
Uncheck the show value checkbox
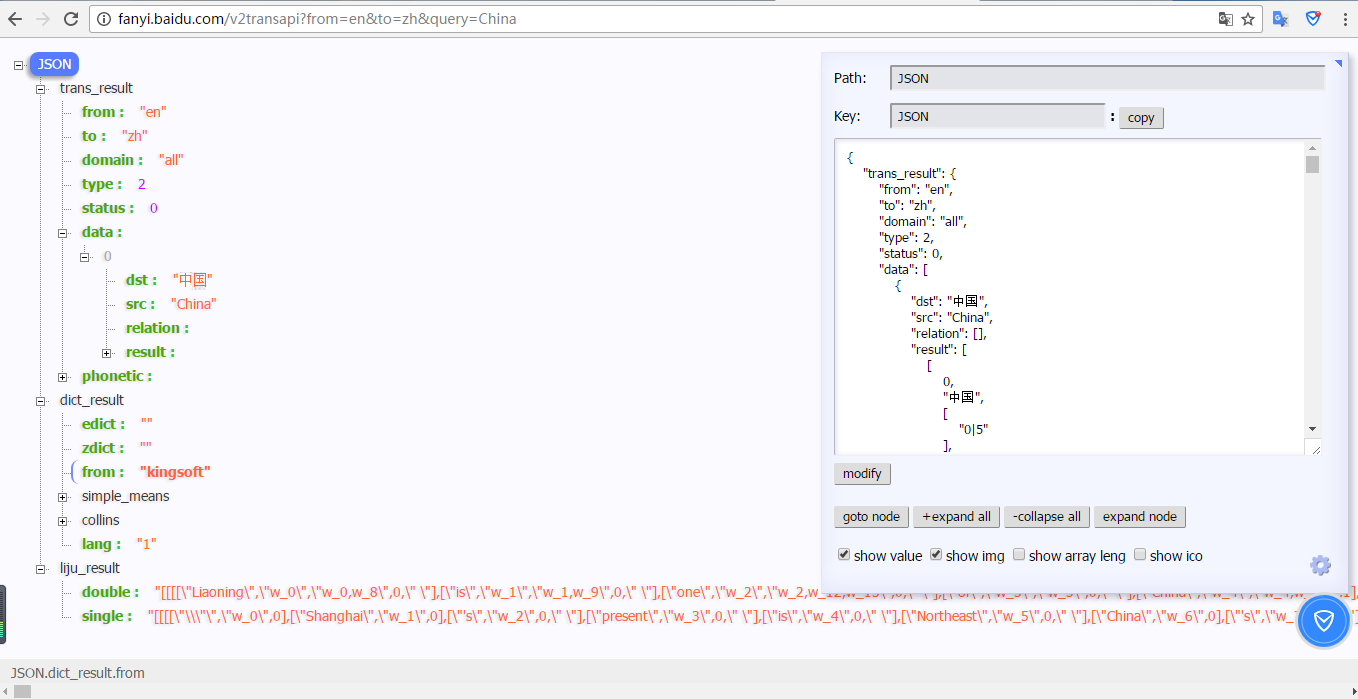(x=844, y=555)
